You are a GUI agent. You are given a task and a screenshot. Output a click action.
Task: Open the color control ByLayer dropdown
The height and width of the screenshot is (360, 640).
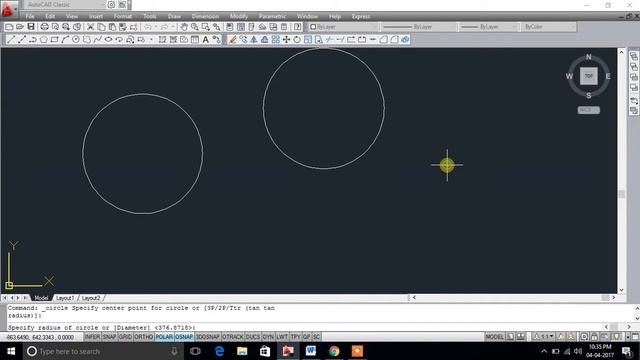tap(343, 27)
